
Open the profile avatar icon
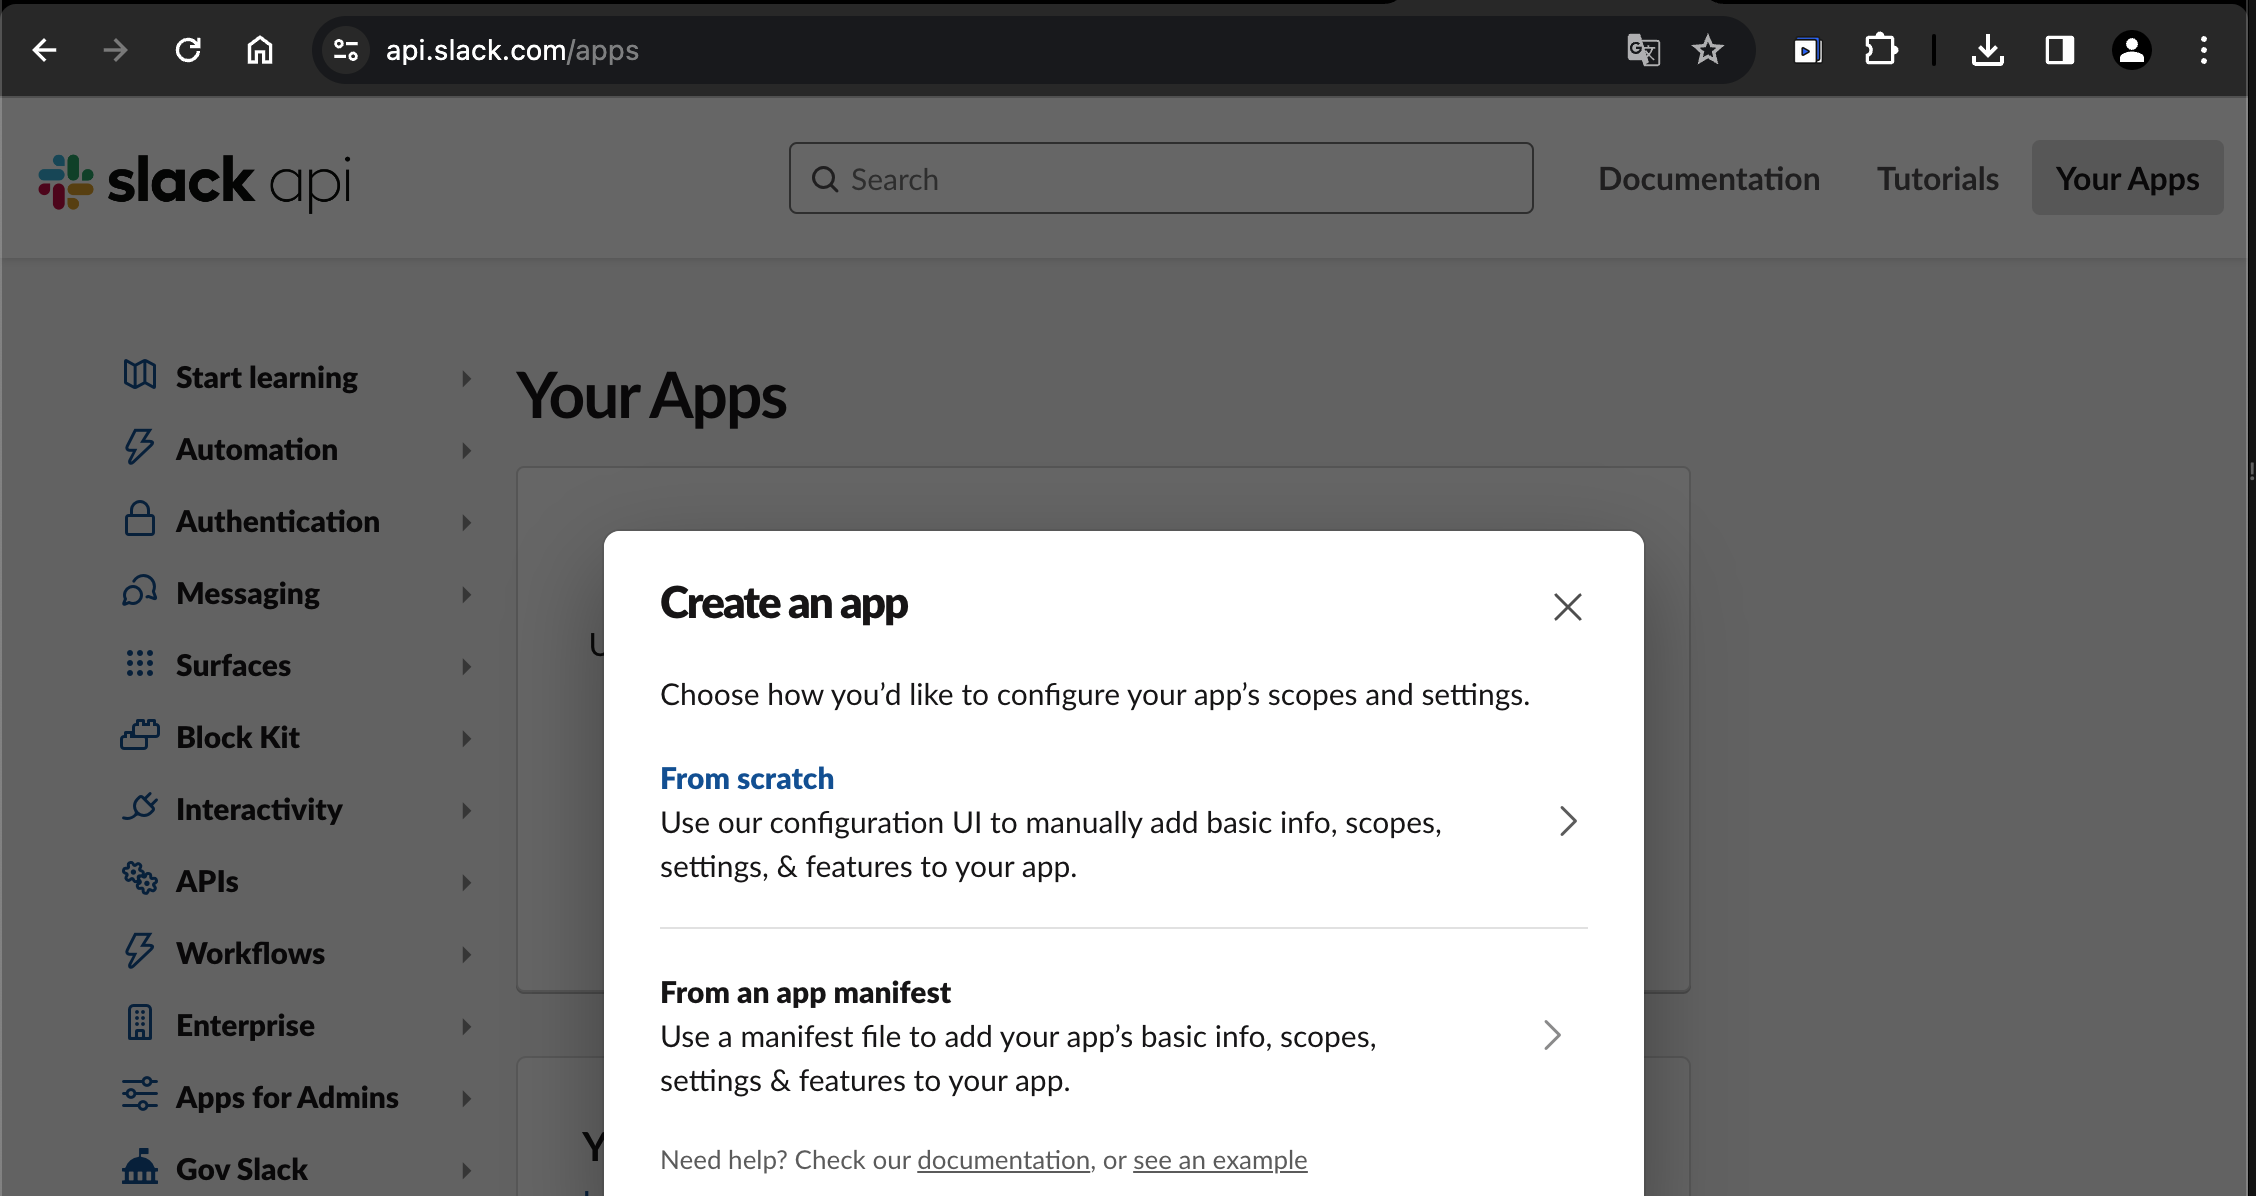[2132, 50]
